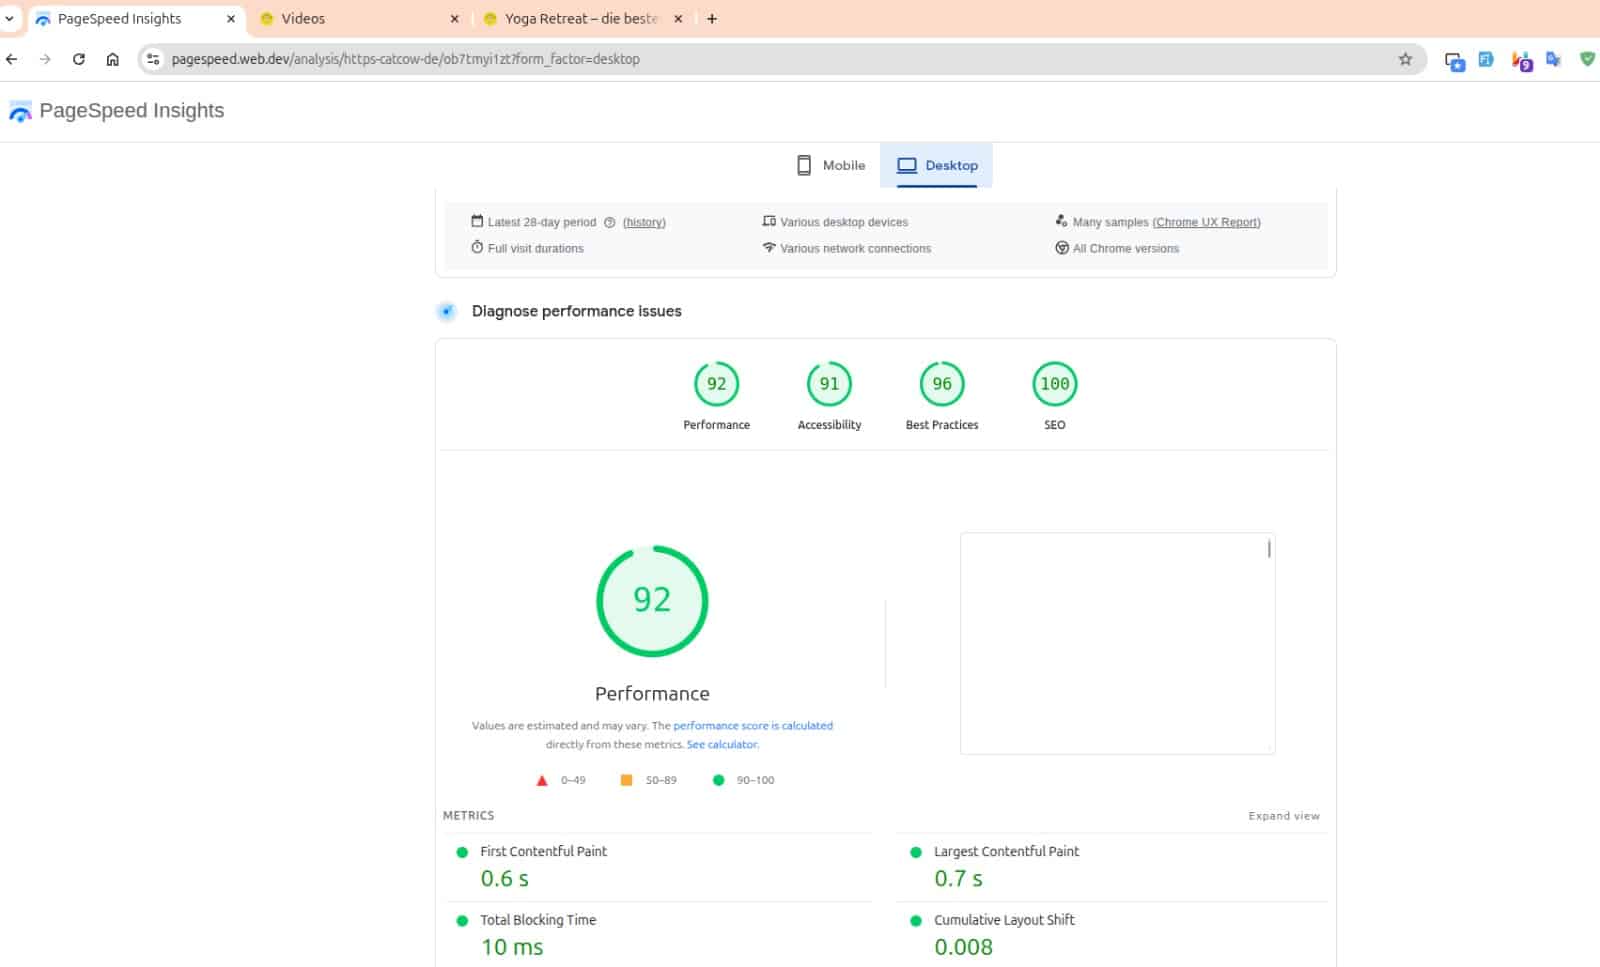Screen dimensions: 1600x967
Task: Open the browser home page icon
Action: pos(113,59)
